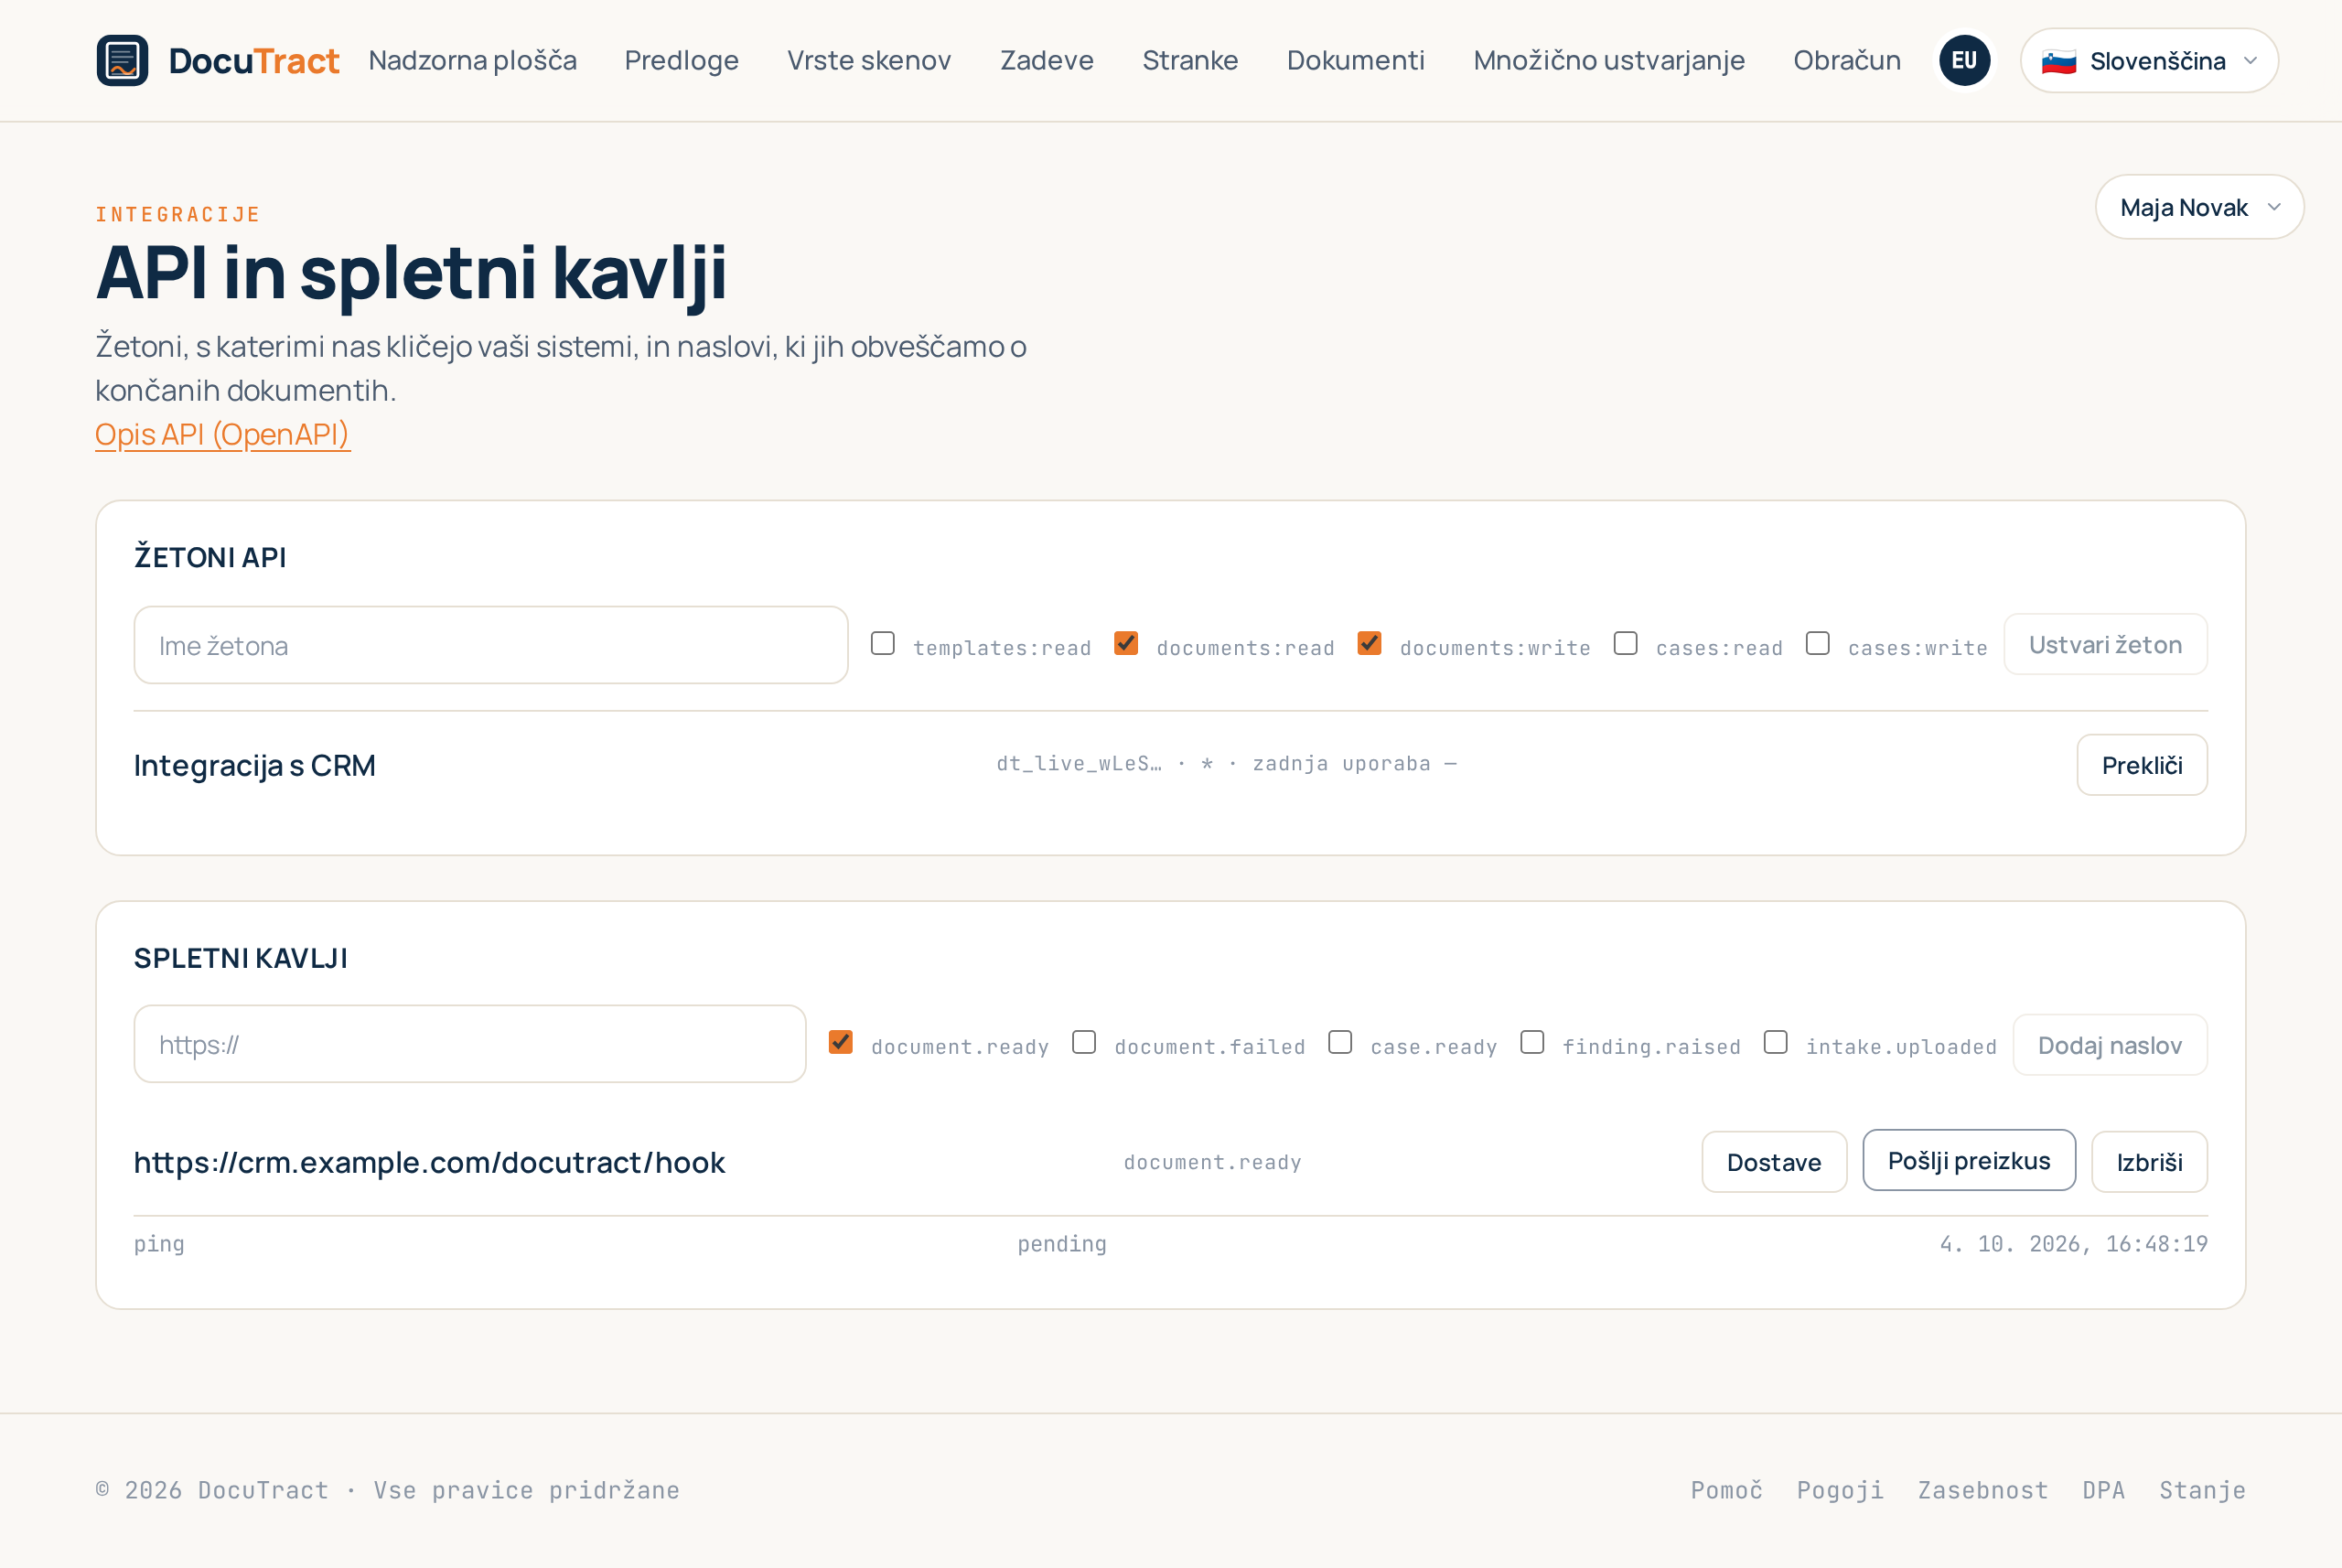
Task: Tick the cases:read checkbox
Action: [1625, 643]
